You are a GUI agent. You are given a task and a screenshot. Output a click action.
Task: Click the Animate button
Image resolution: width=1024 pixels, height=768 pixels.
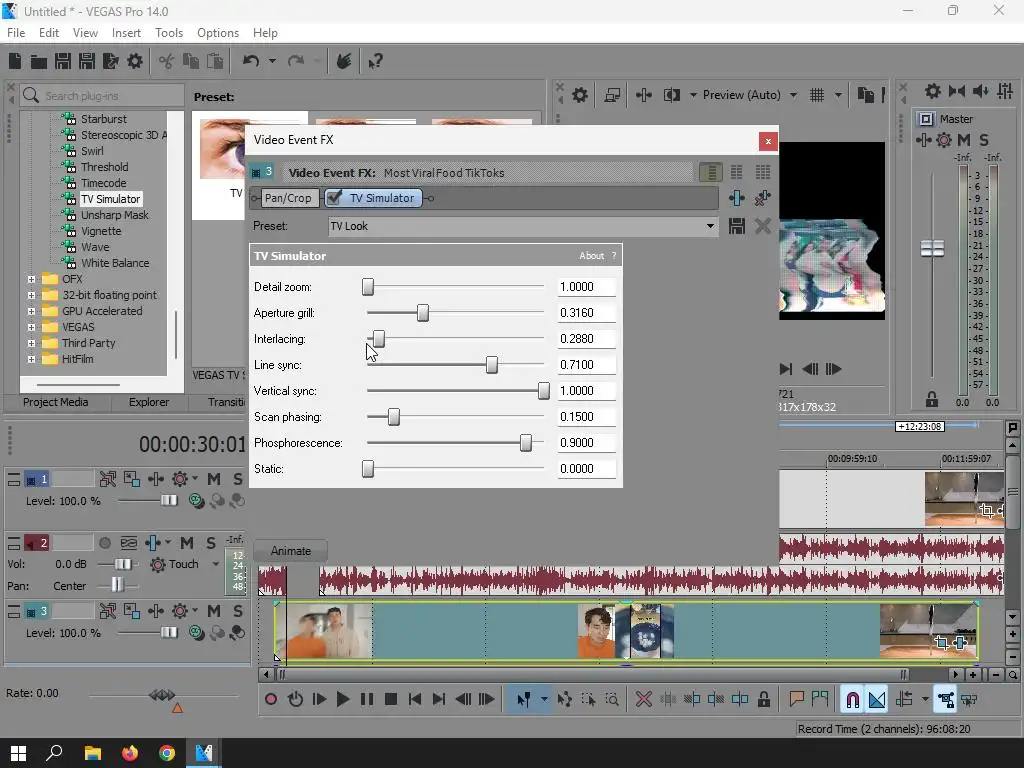291,551
